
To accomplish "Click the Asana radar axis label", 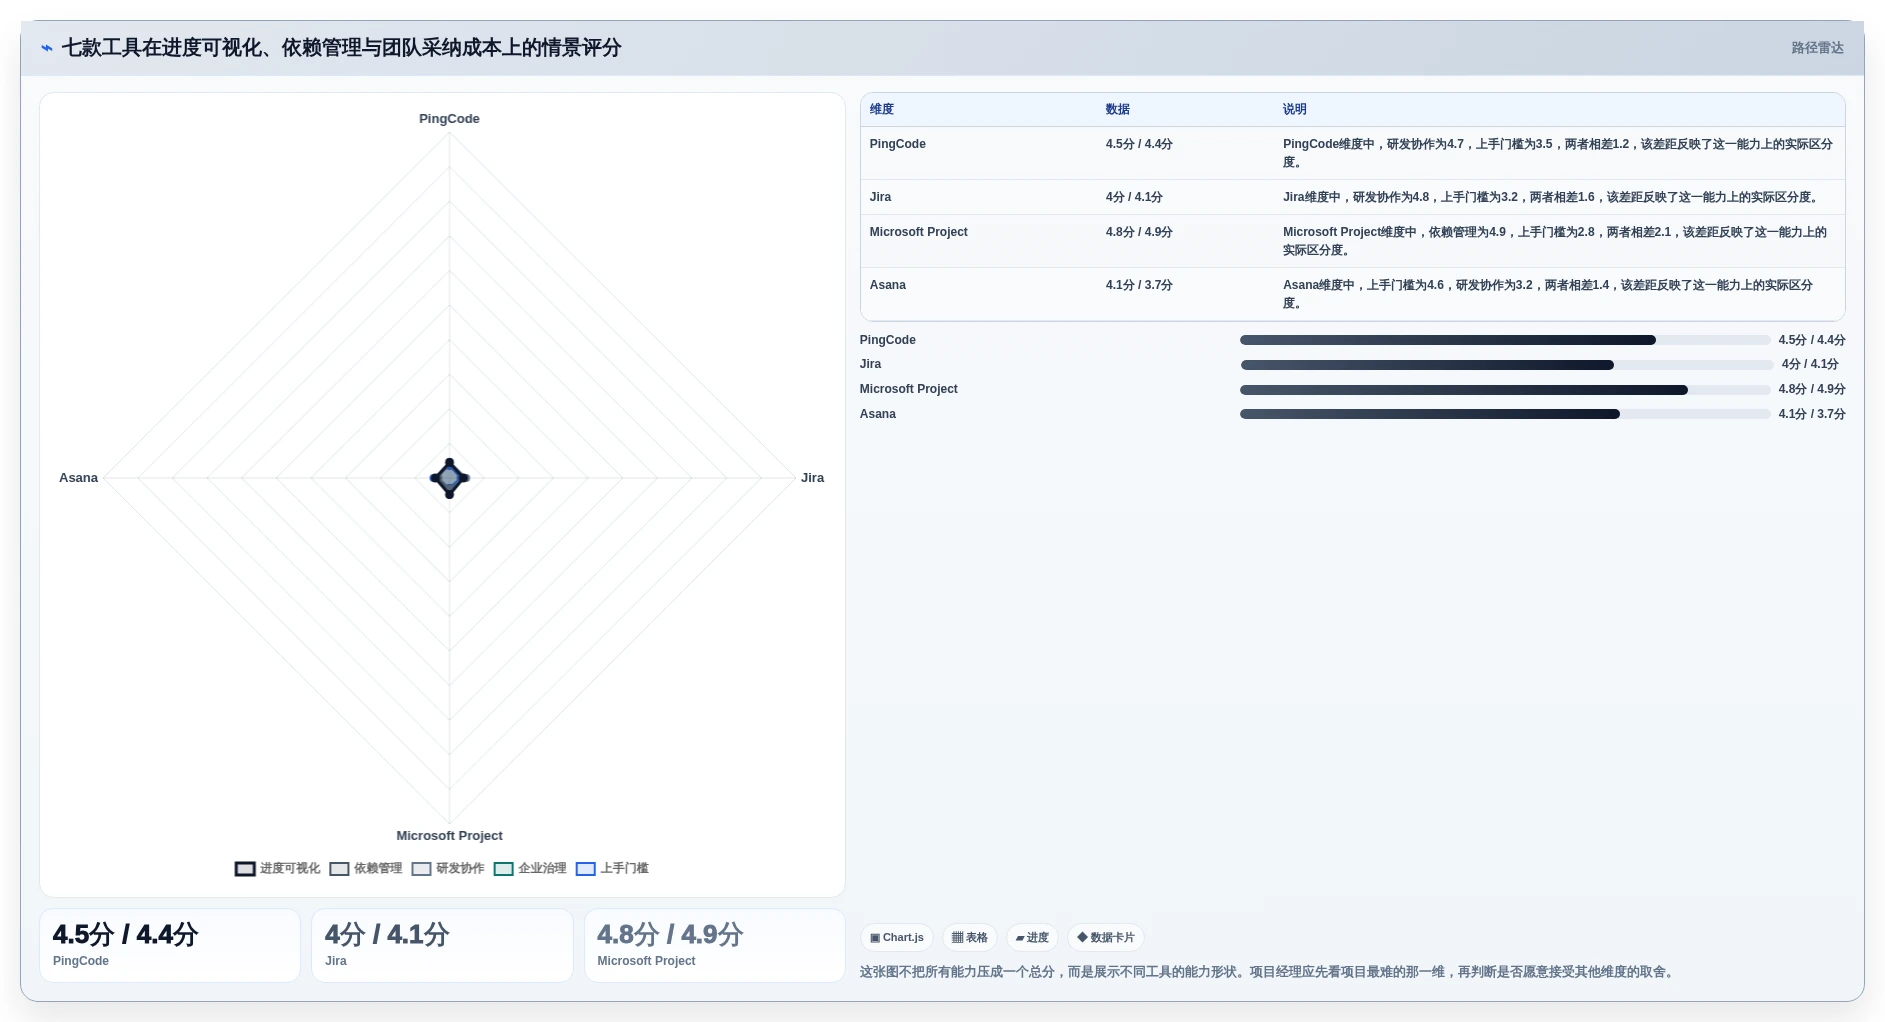I will tap(78, 478).
